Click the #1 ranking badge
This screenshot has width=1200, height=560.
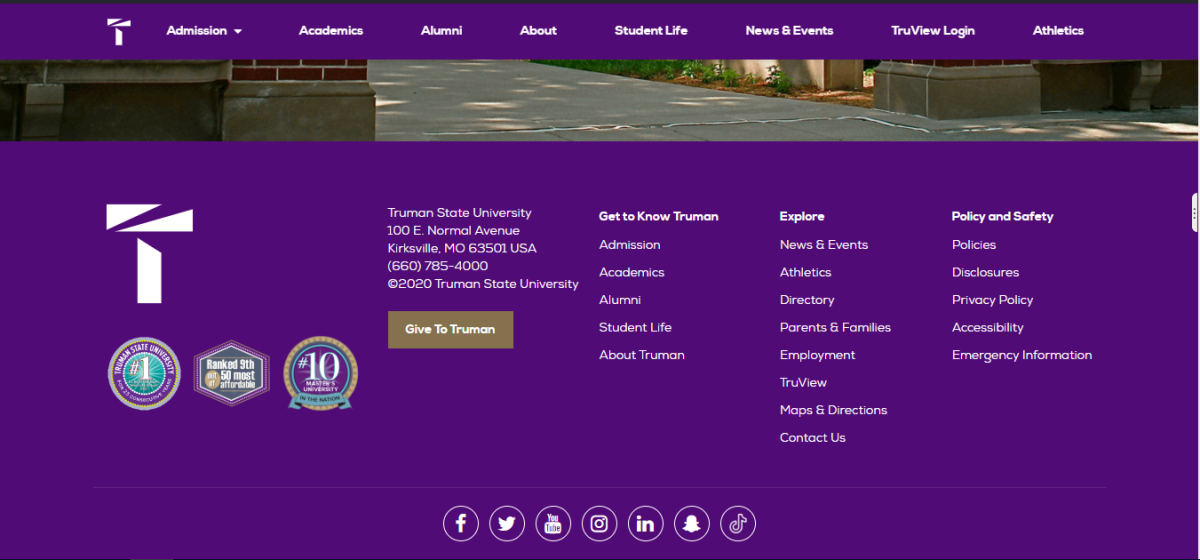coord(144,373)
